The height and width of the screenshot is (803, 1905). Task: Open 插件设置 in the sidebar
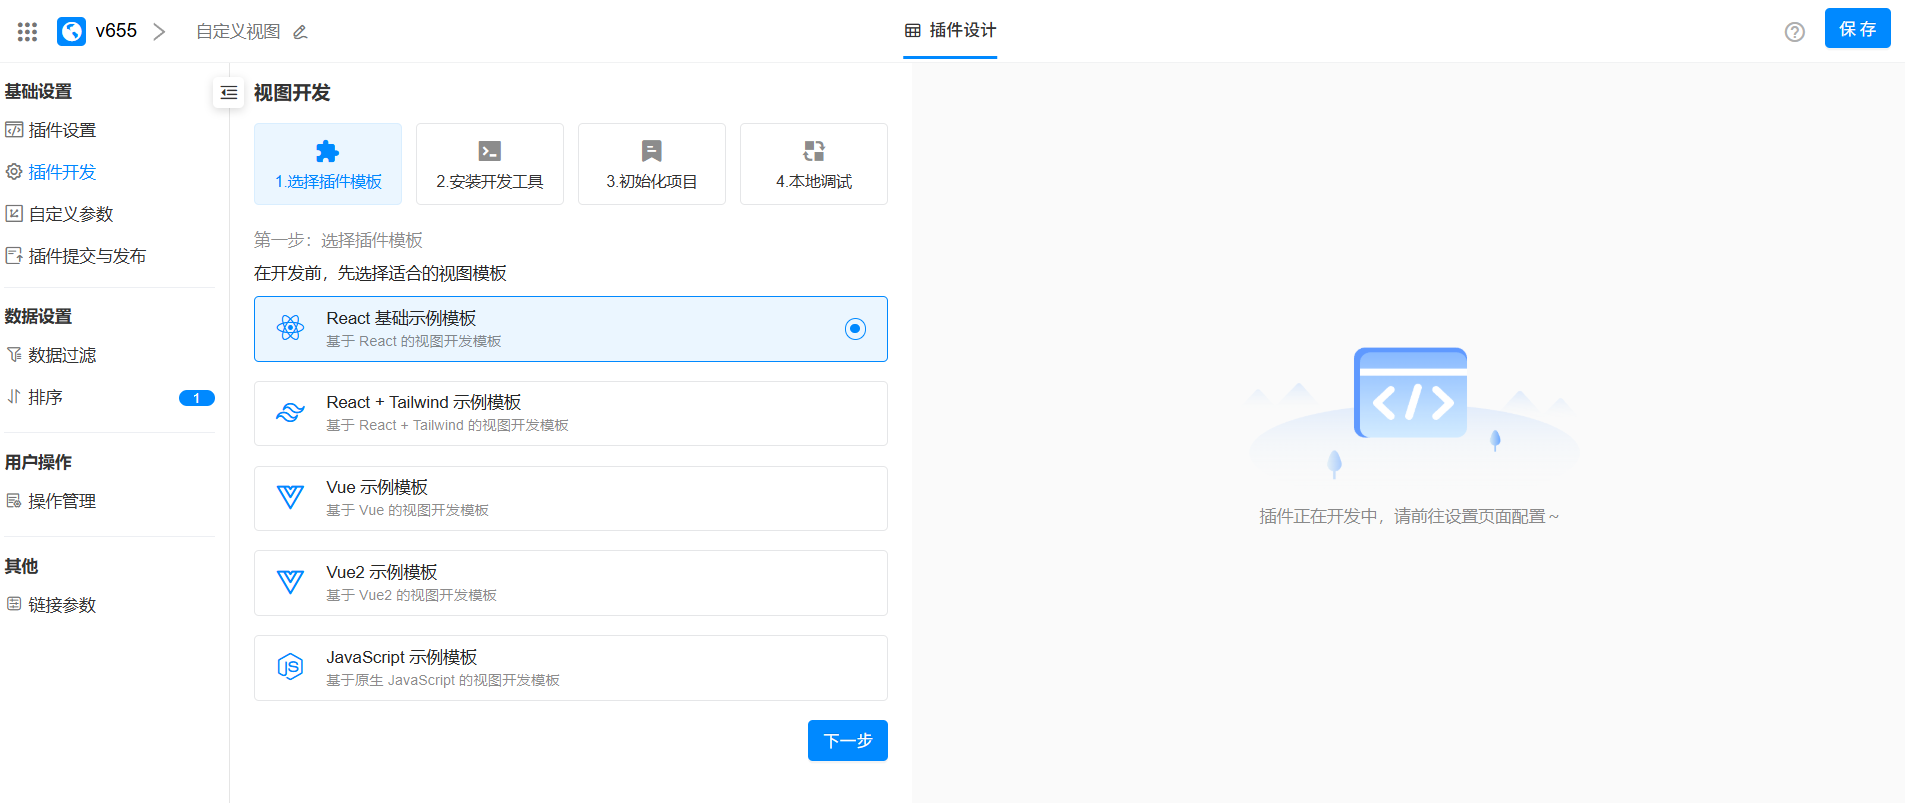tap(62, 130)
